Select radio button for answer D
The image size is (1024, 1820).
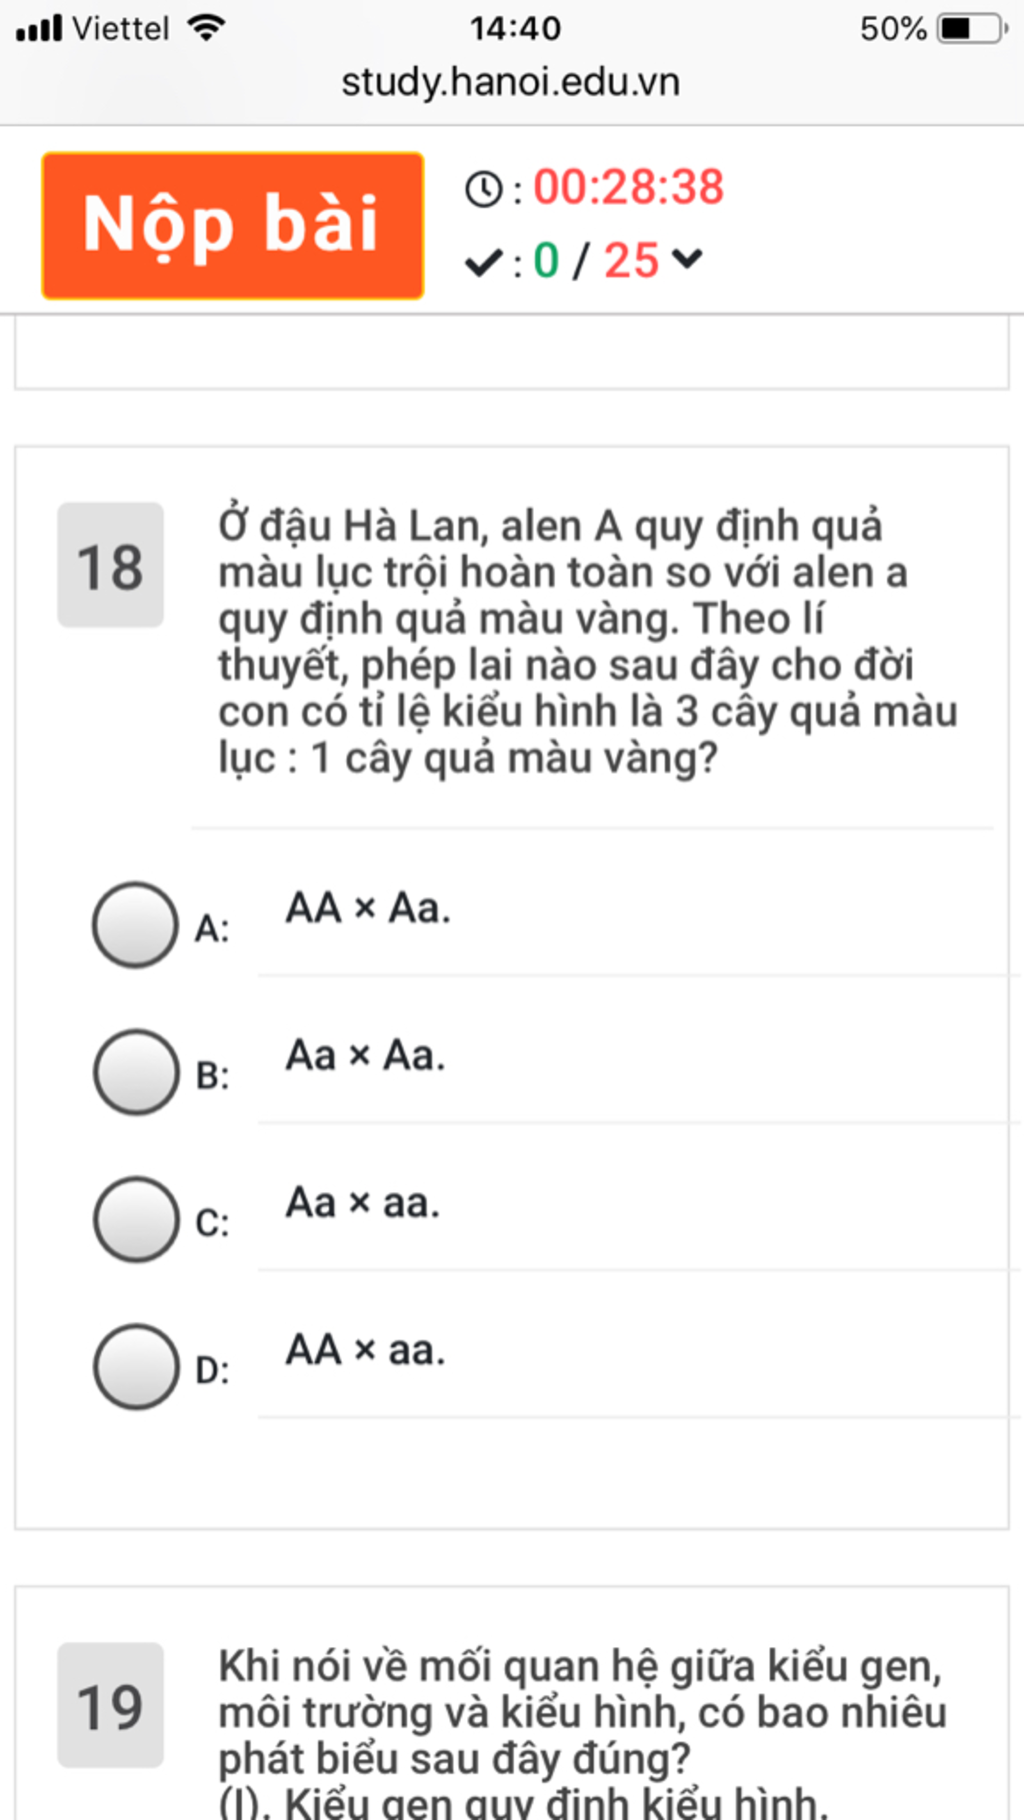click(135, 1366)
